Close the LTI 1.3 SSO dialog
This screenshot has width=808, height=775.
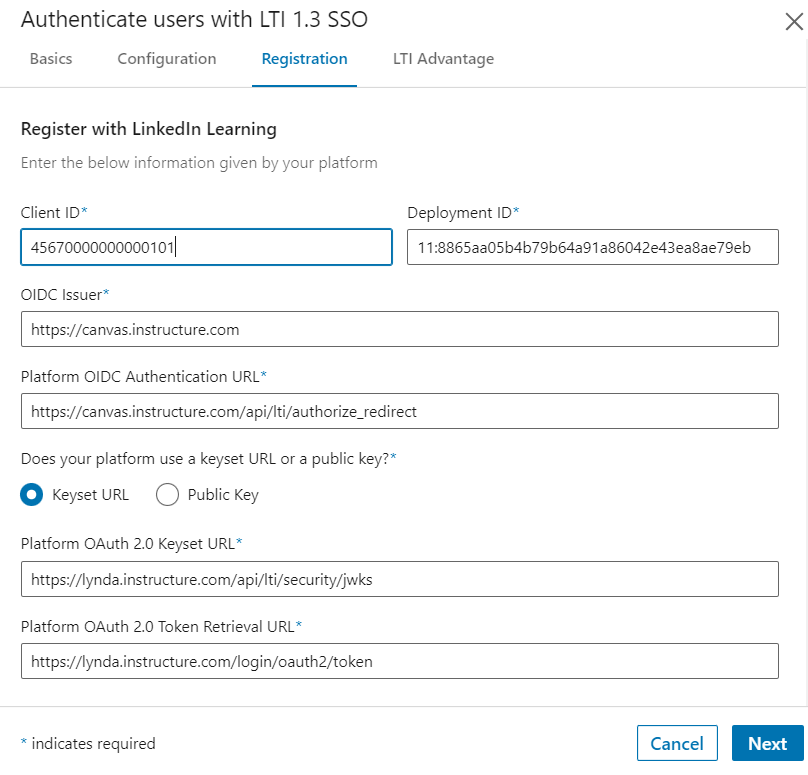794,22
